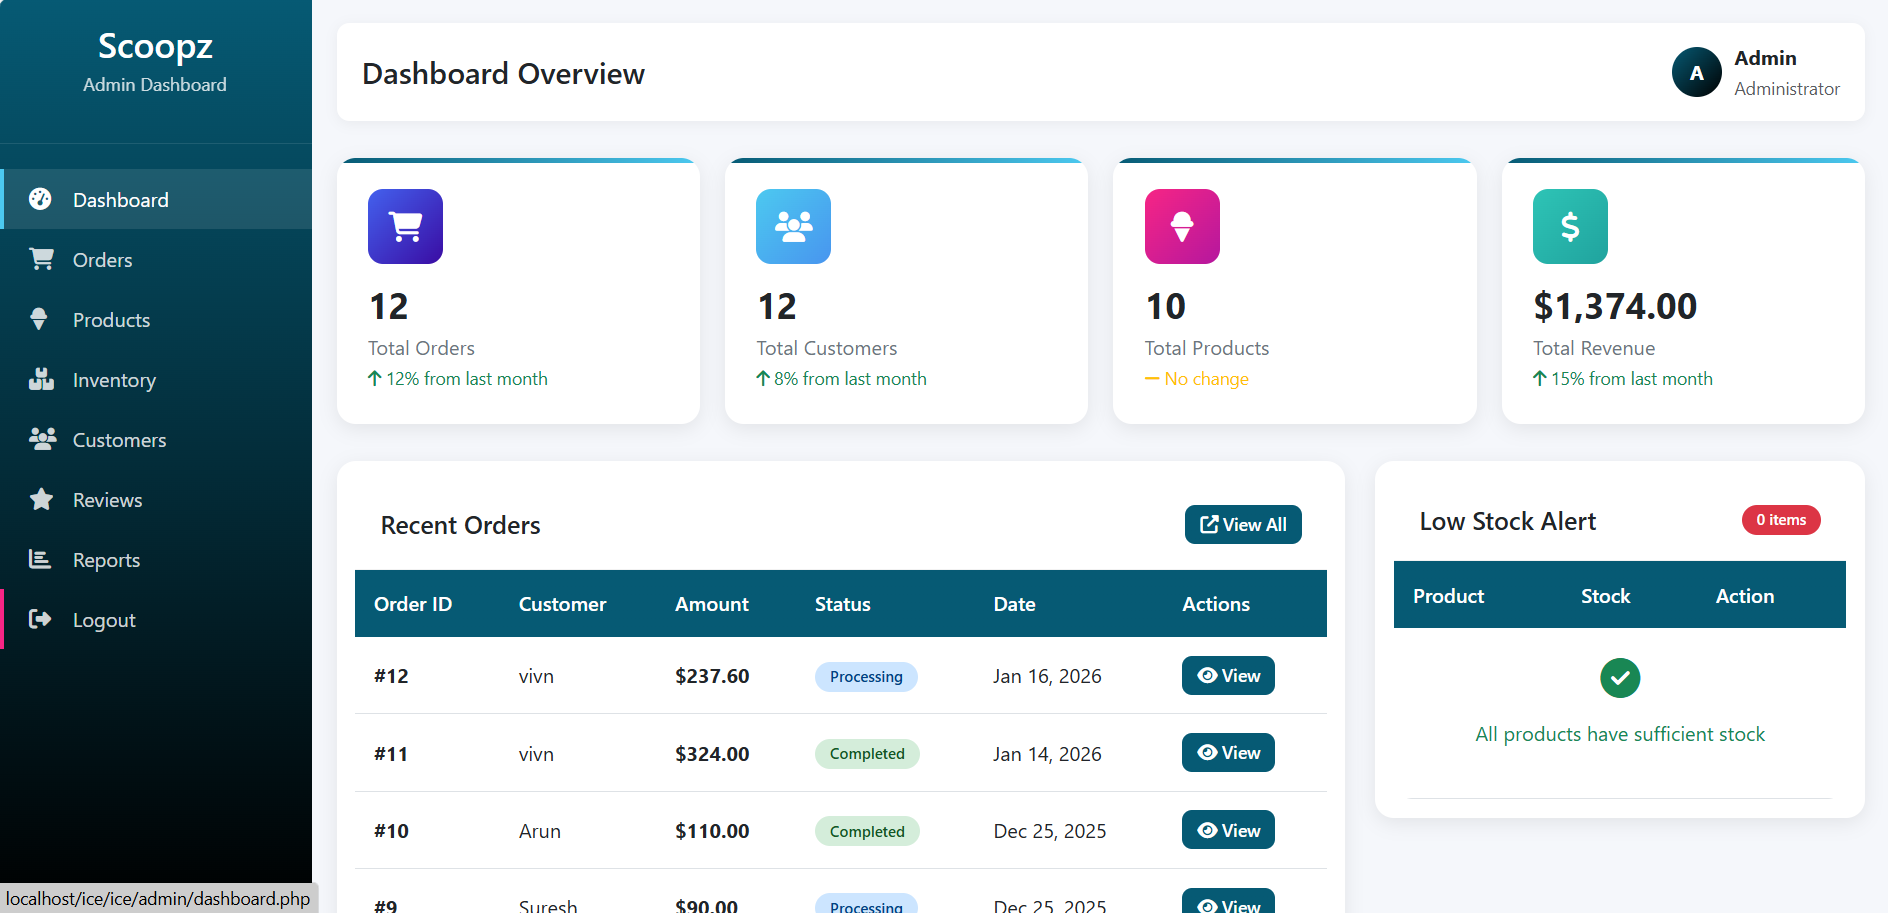Log out using the sidebar Logout item
The image size is (1888, 913).
pos(104,620)
